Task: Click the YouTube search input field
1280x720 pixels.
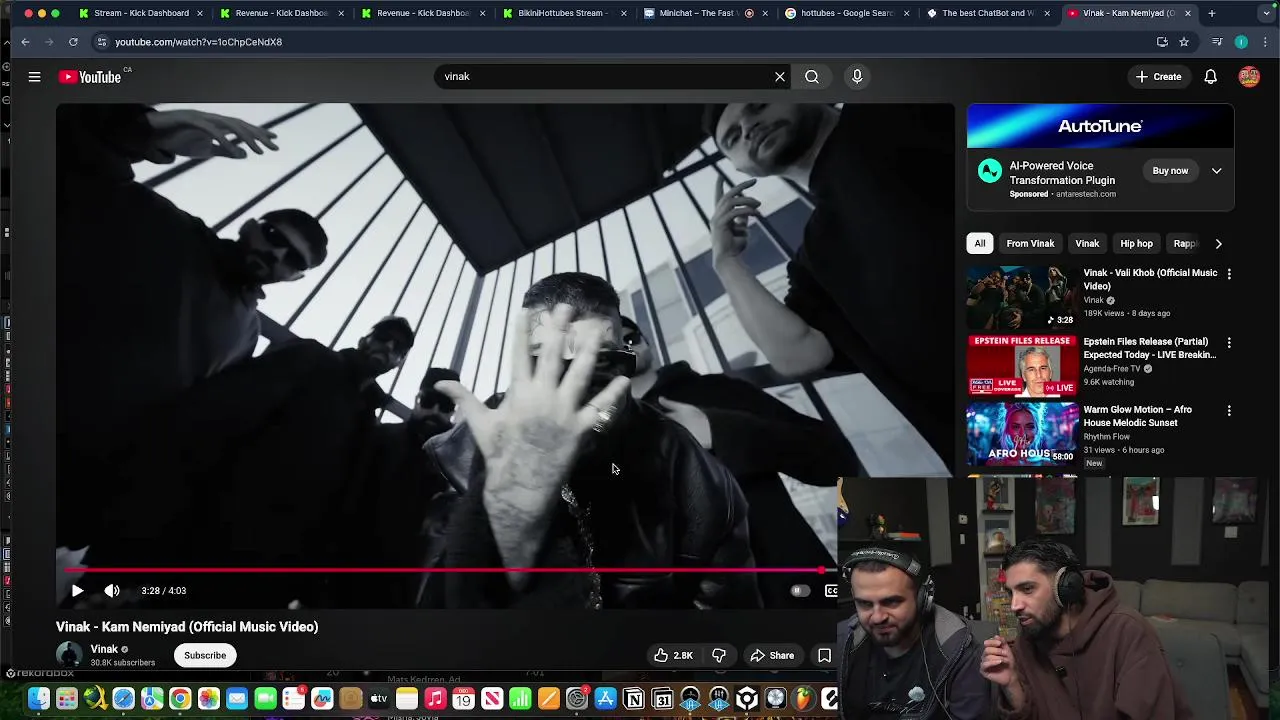Action: pos(605,77)
